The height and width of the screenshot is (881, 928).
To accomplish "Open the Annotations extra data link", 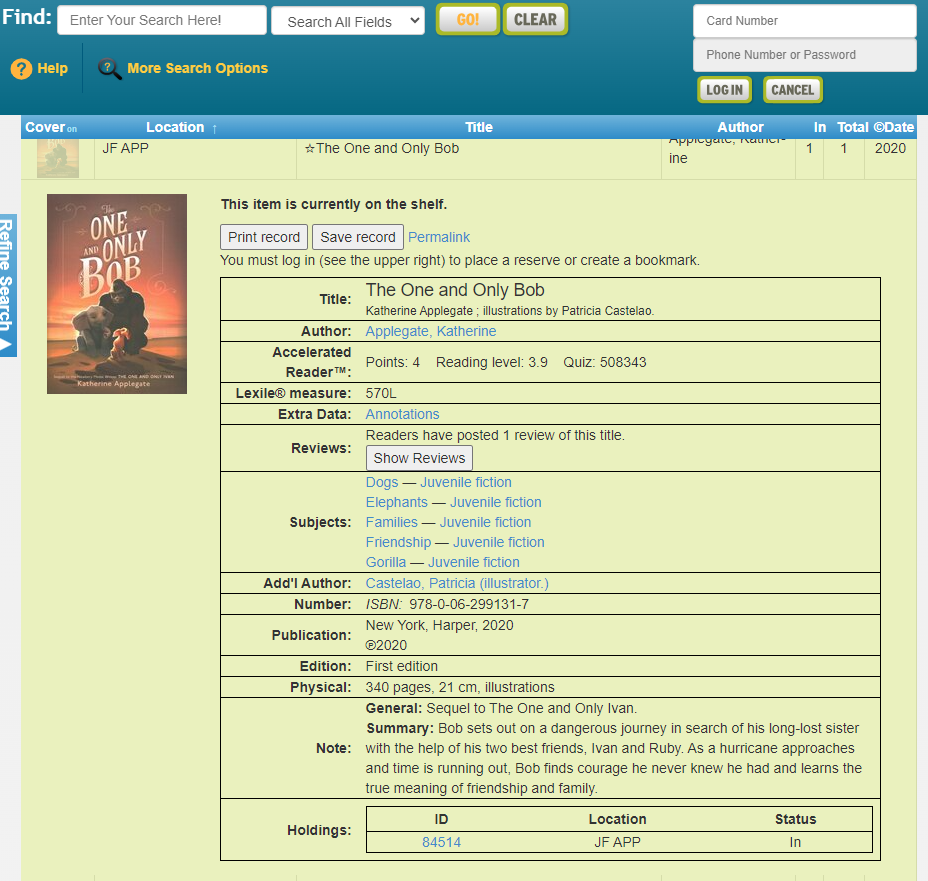I will point(402,414).
